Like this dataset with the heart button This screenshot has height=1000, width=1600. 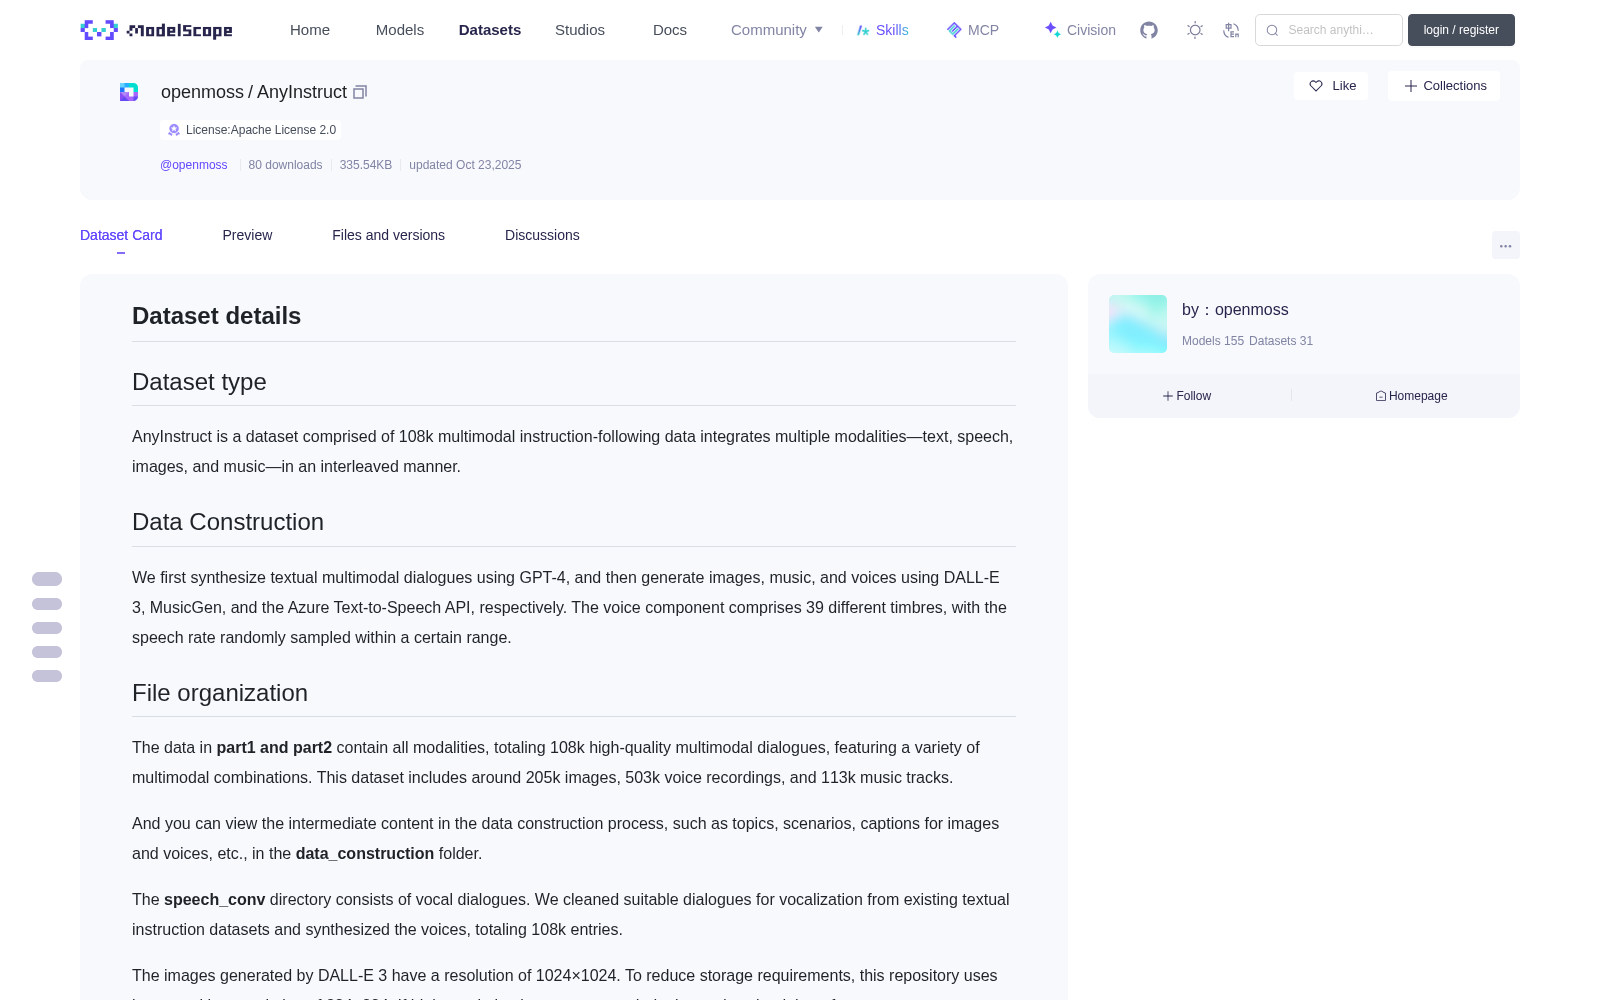pyautogui.click(x=1331, y=86)
